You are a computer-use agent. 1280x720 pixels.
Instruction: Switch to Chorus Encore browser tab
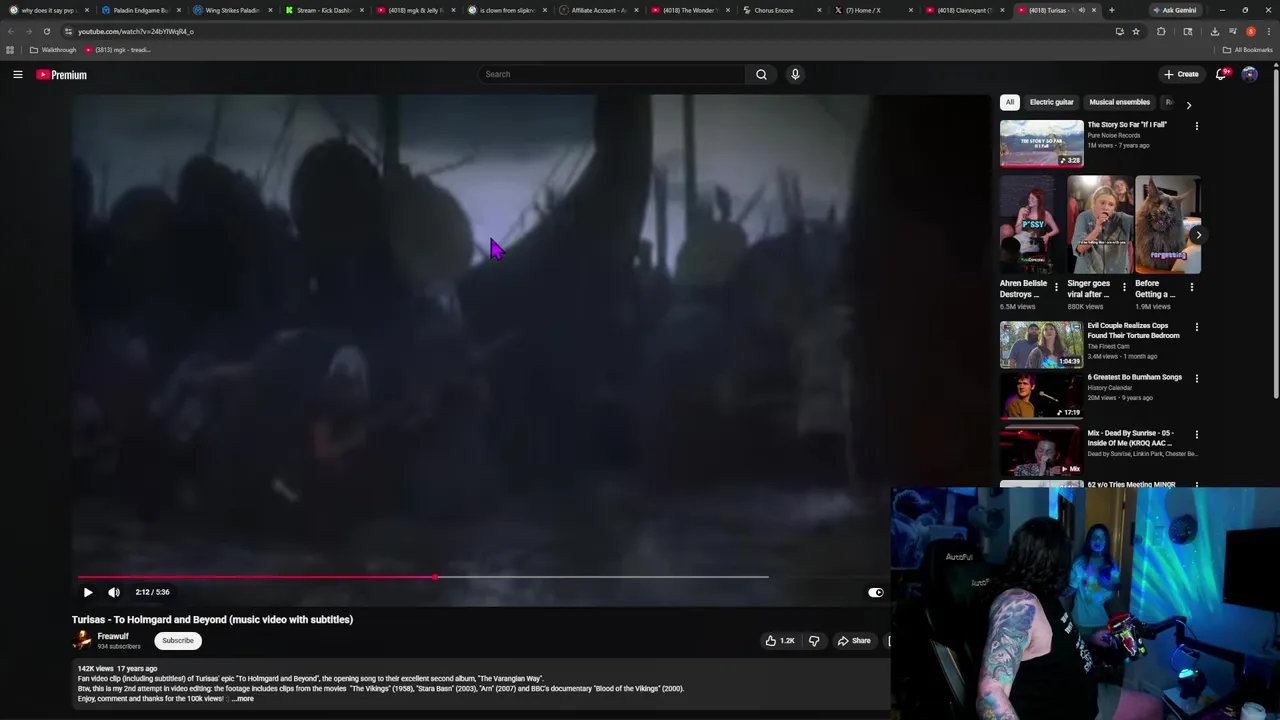tap(781, 10)
